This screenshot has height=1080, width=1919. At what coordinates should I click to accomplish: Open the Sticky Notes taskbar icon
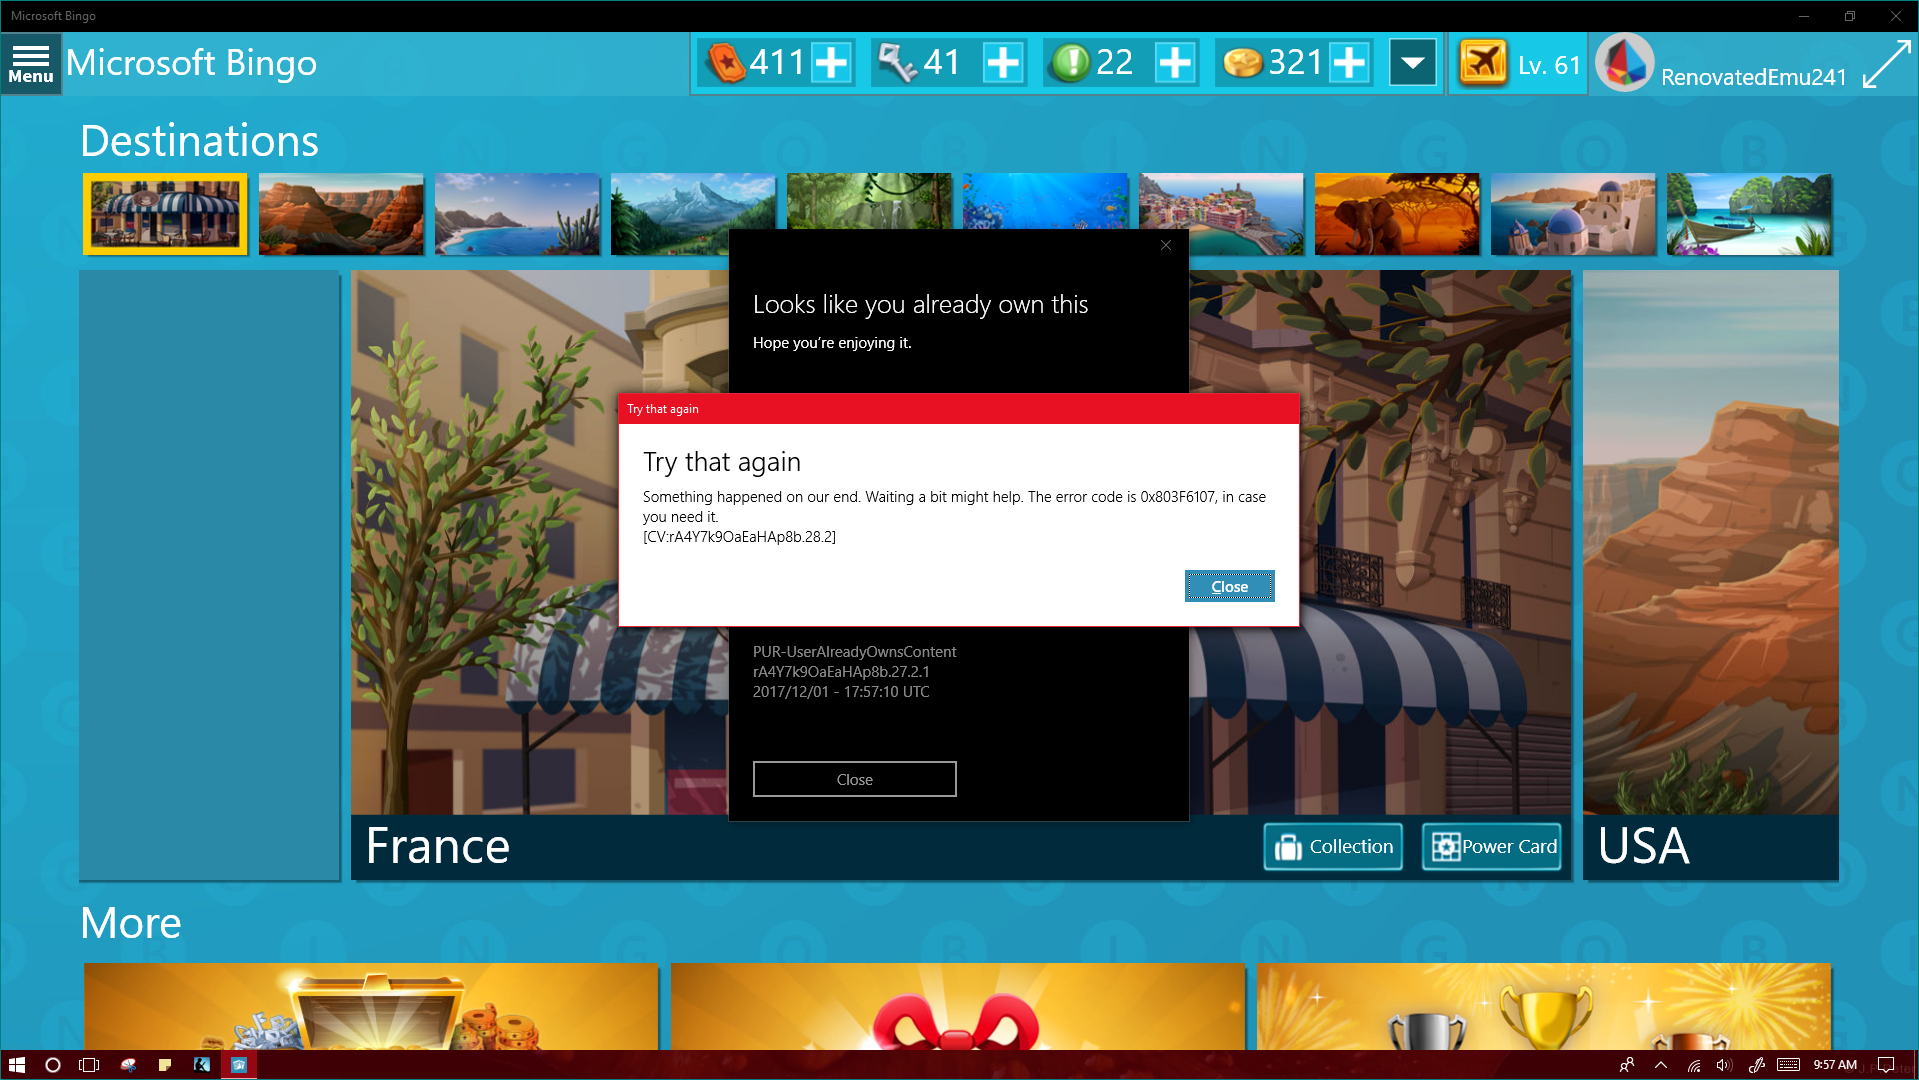165,1065
